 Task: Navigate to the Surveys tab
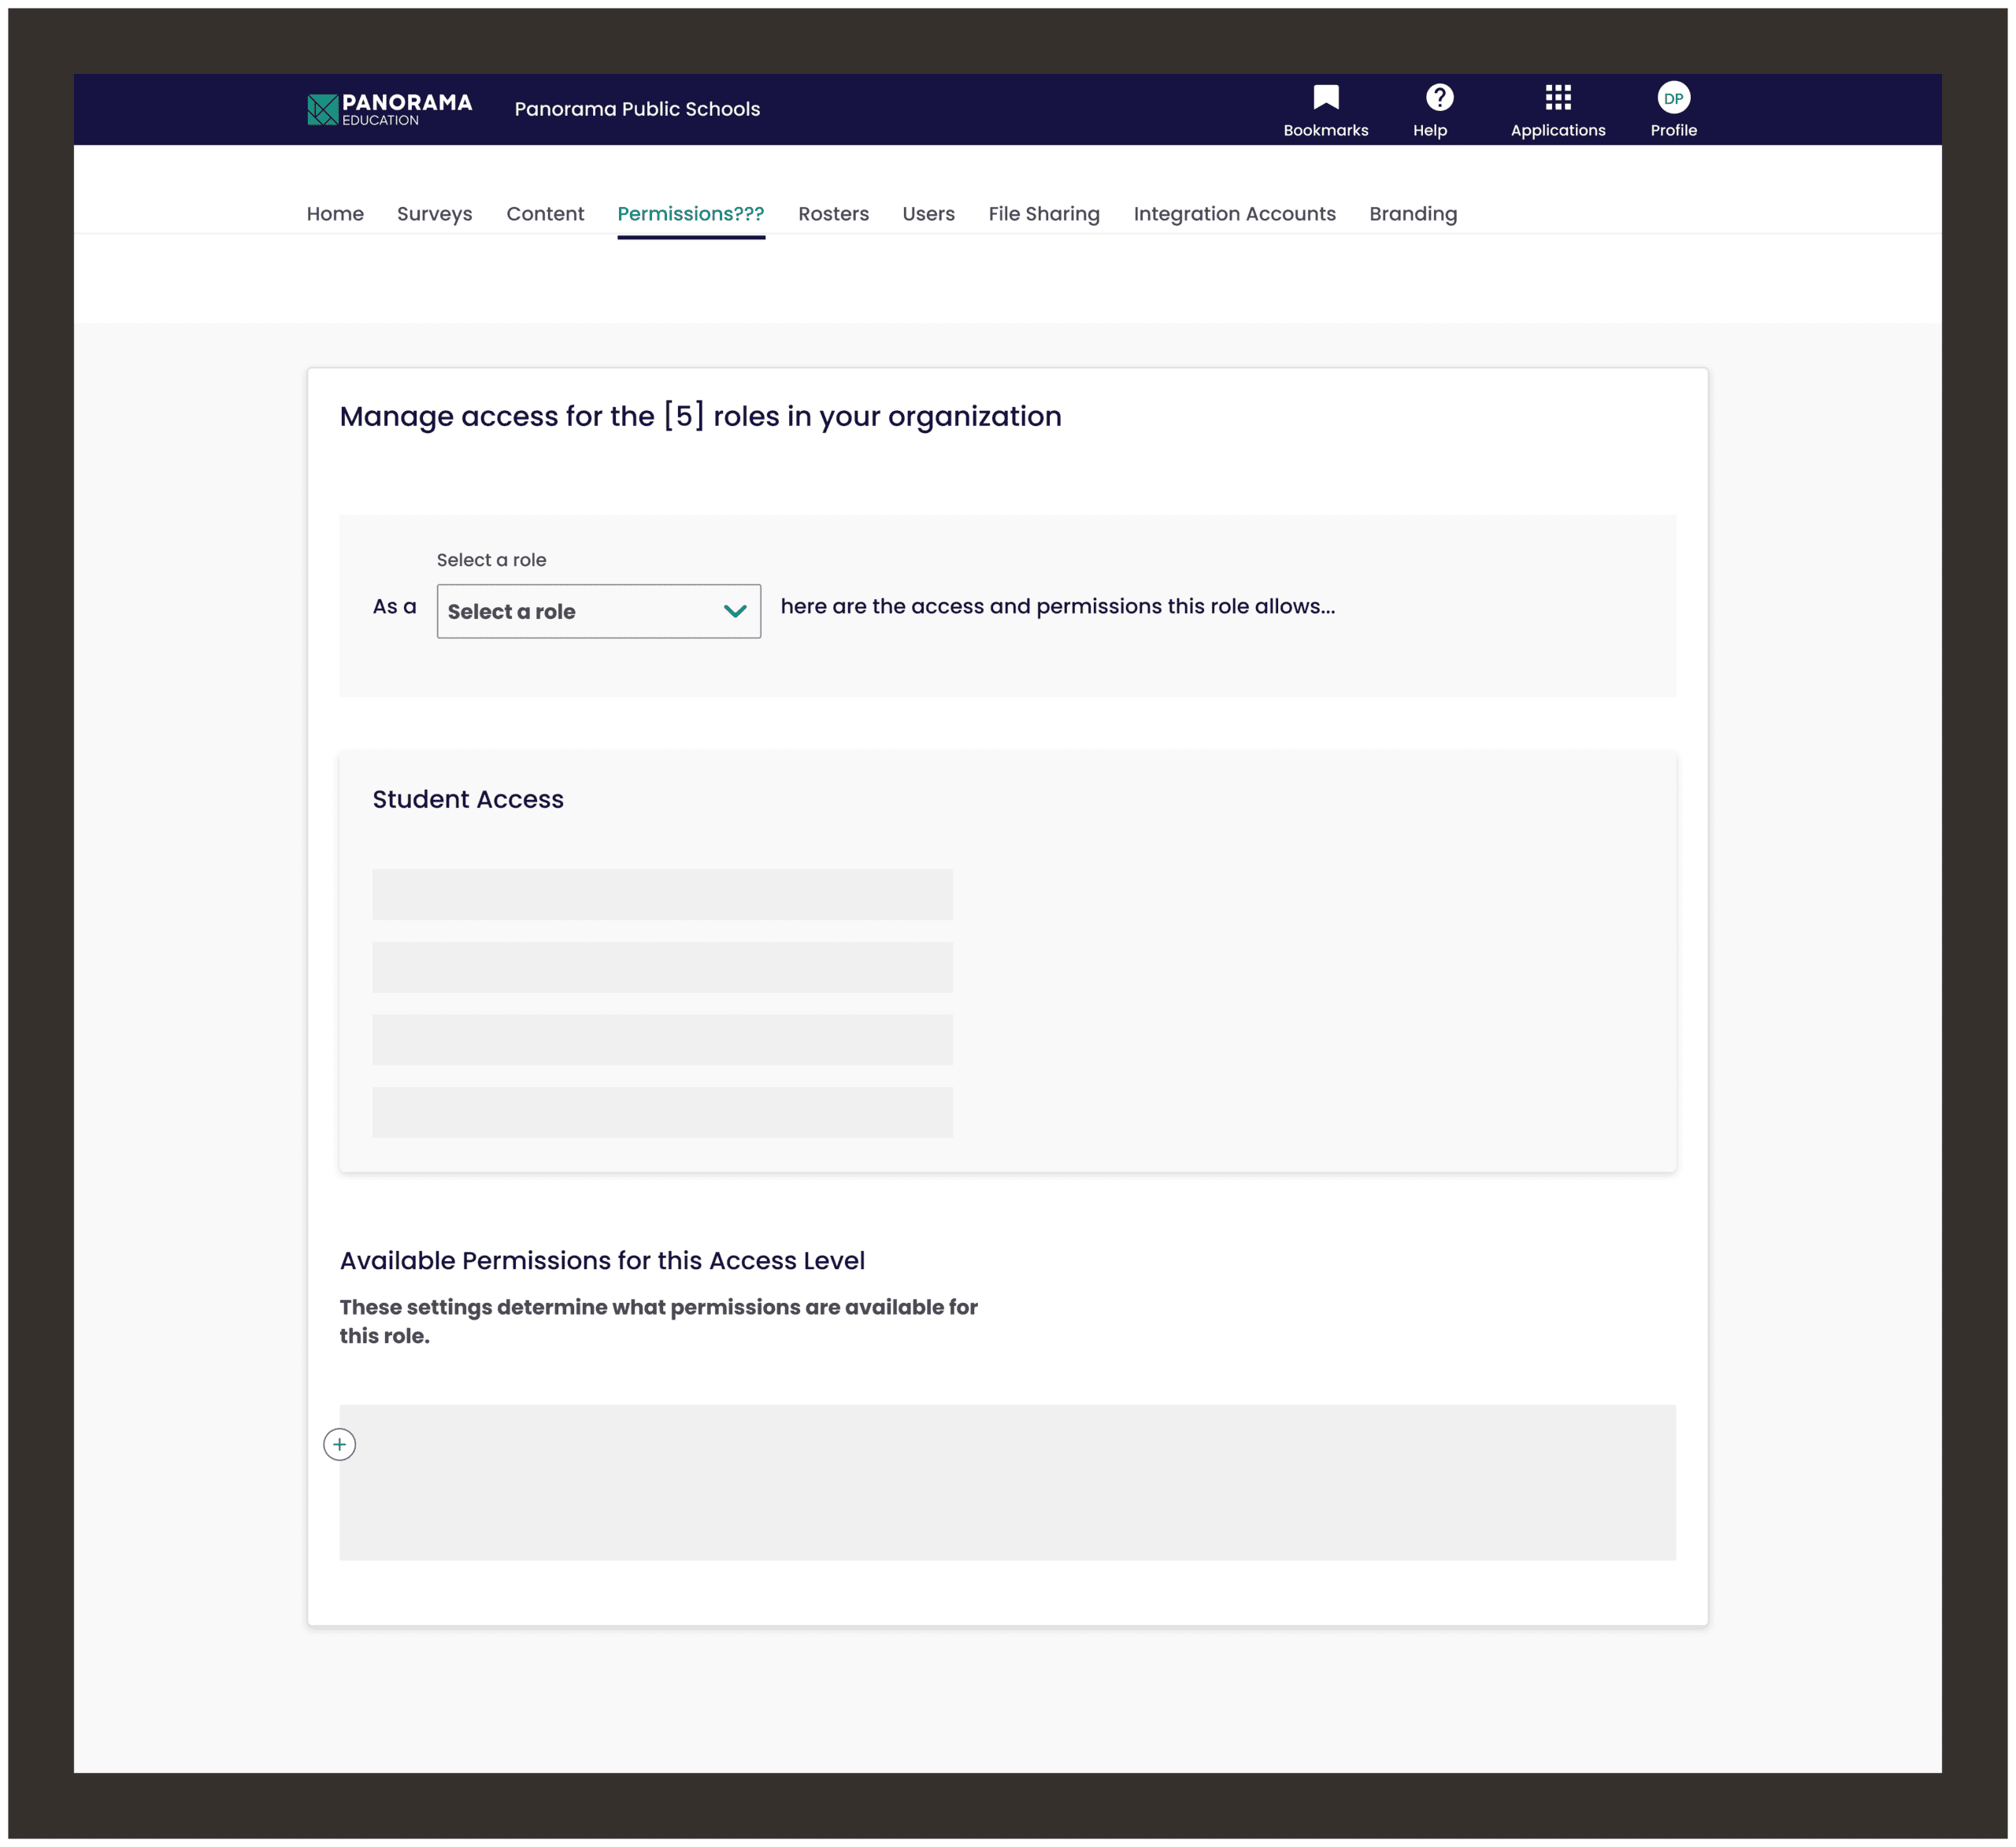click(435, 214)
